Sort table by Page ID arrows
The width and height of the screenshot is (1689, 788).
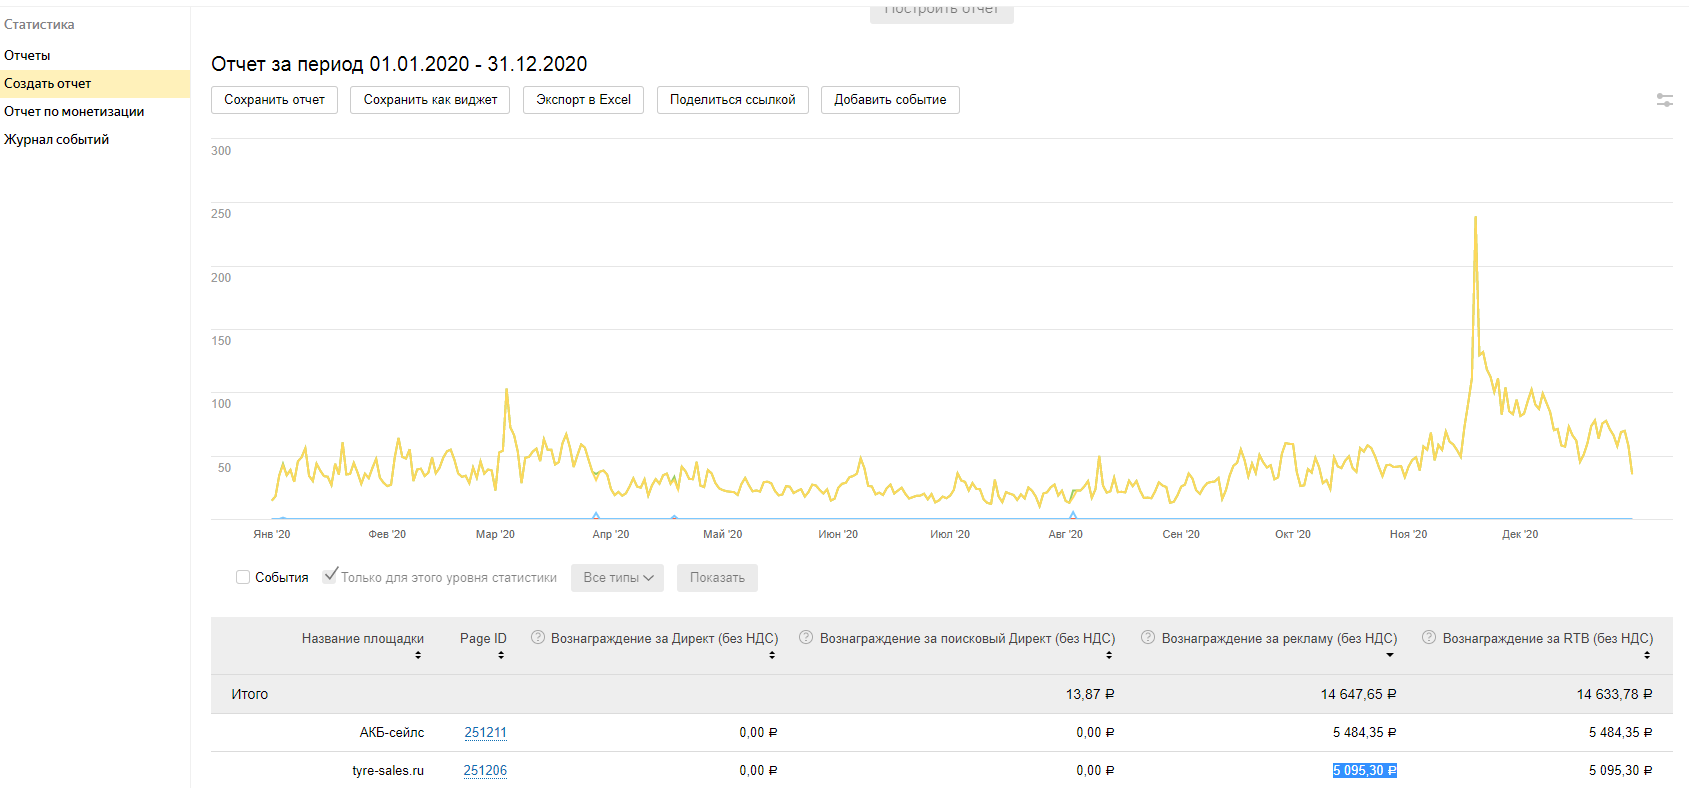point(501,656)
